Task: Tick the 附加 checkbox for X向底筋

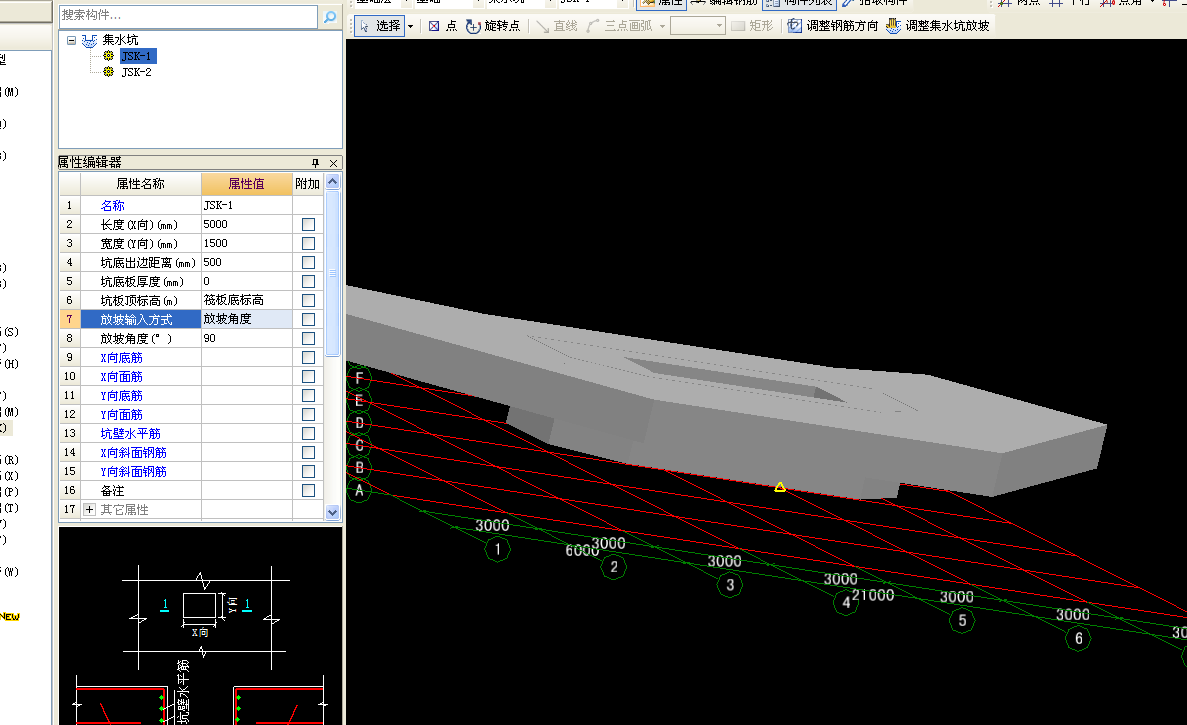Action: (x=308, y=357)
